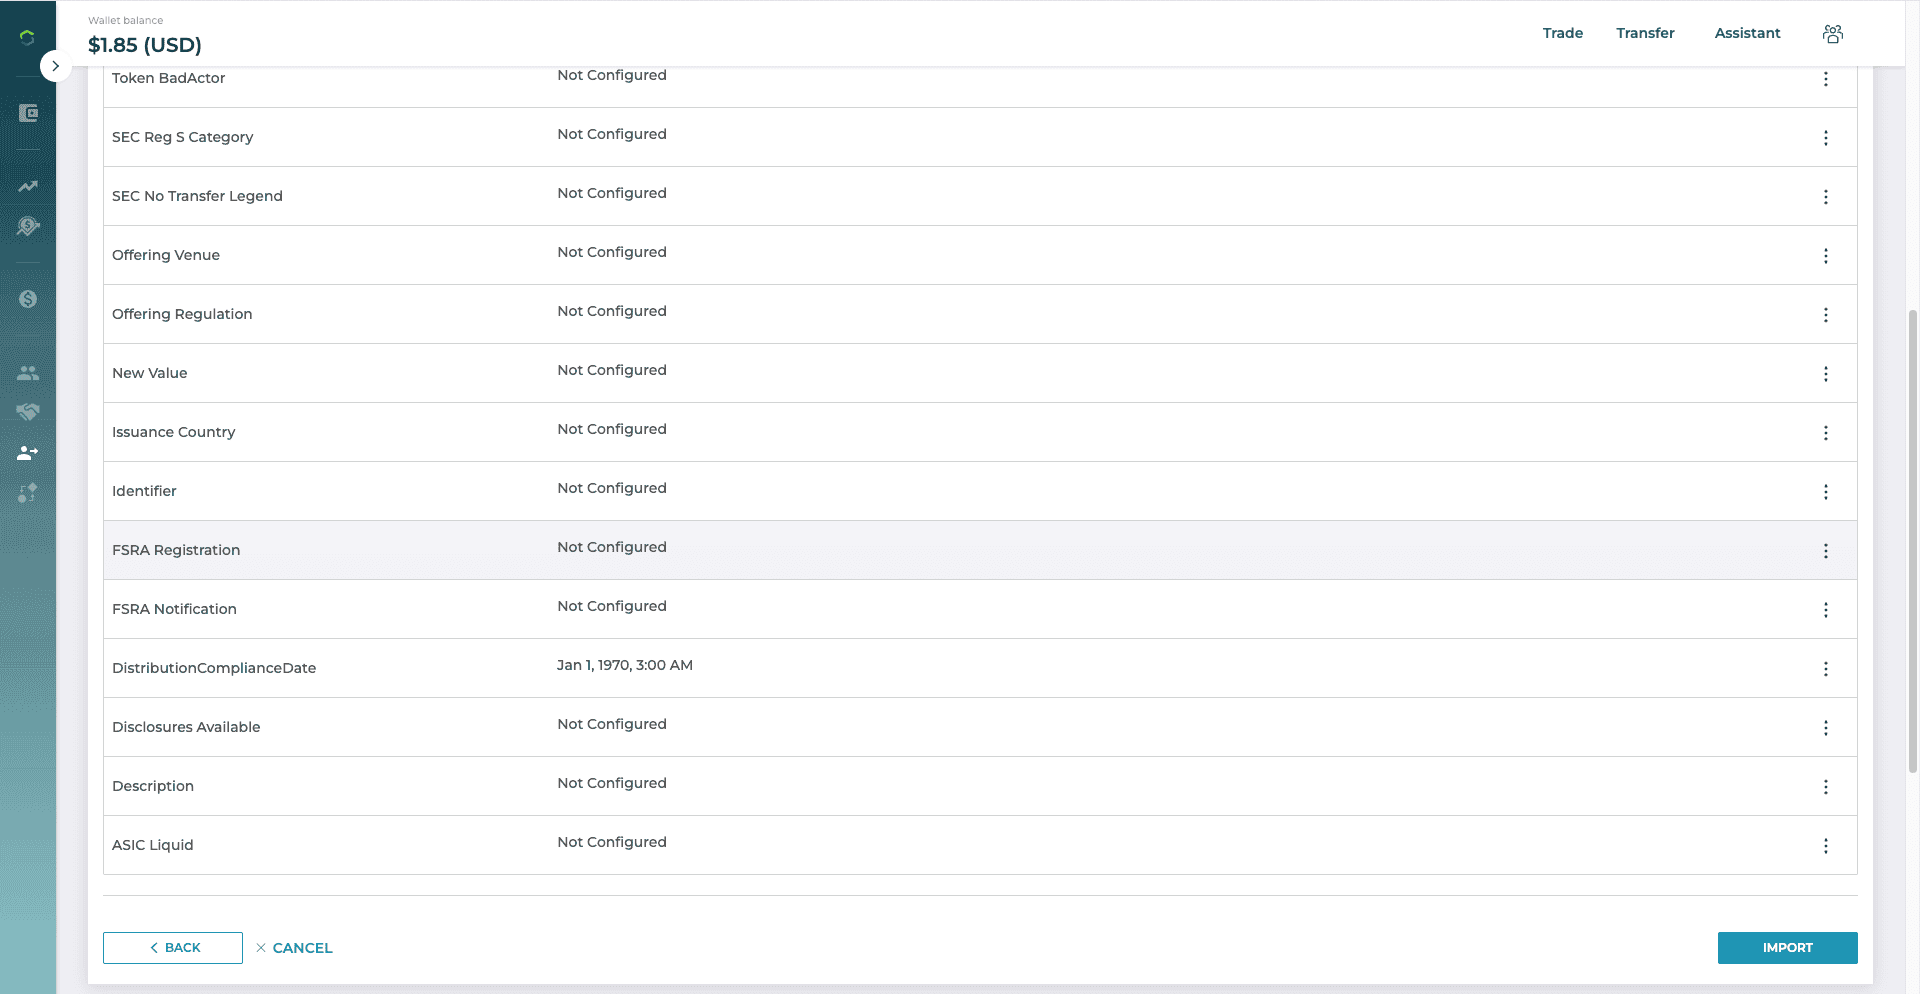Select the Offering Regulation label
This screenshot has width=1920, height=994.
pyautogui.click(x=182, y=314)
